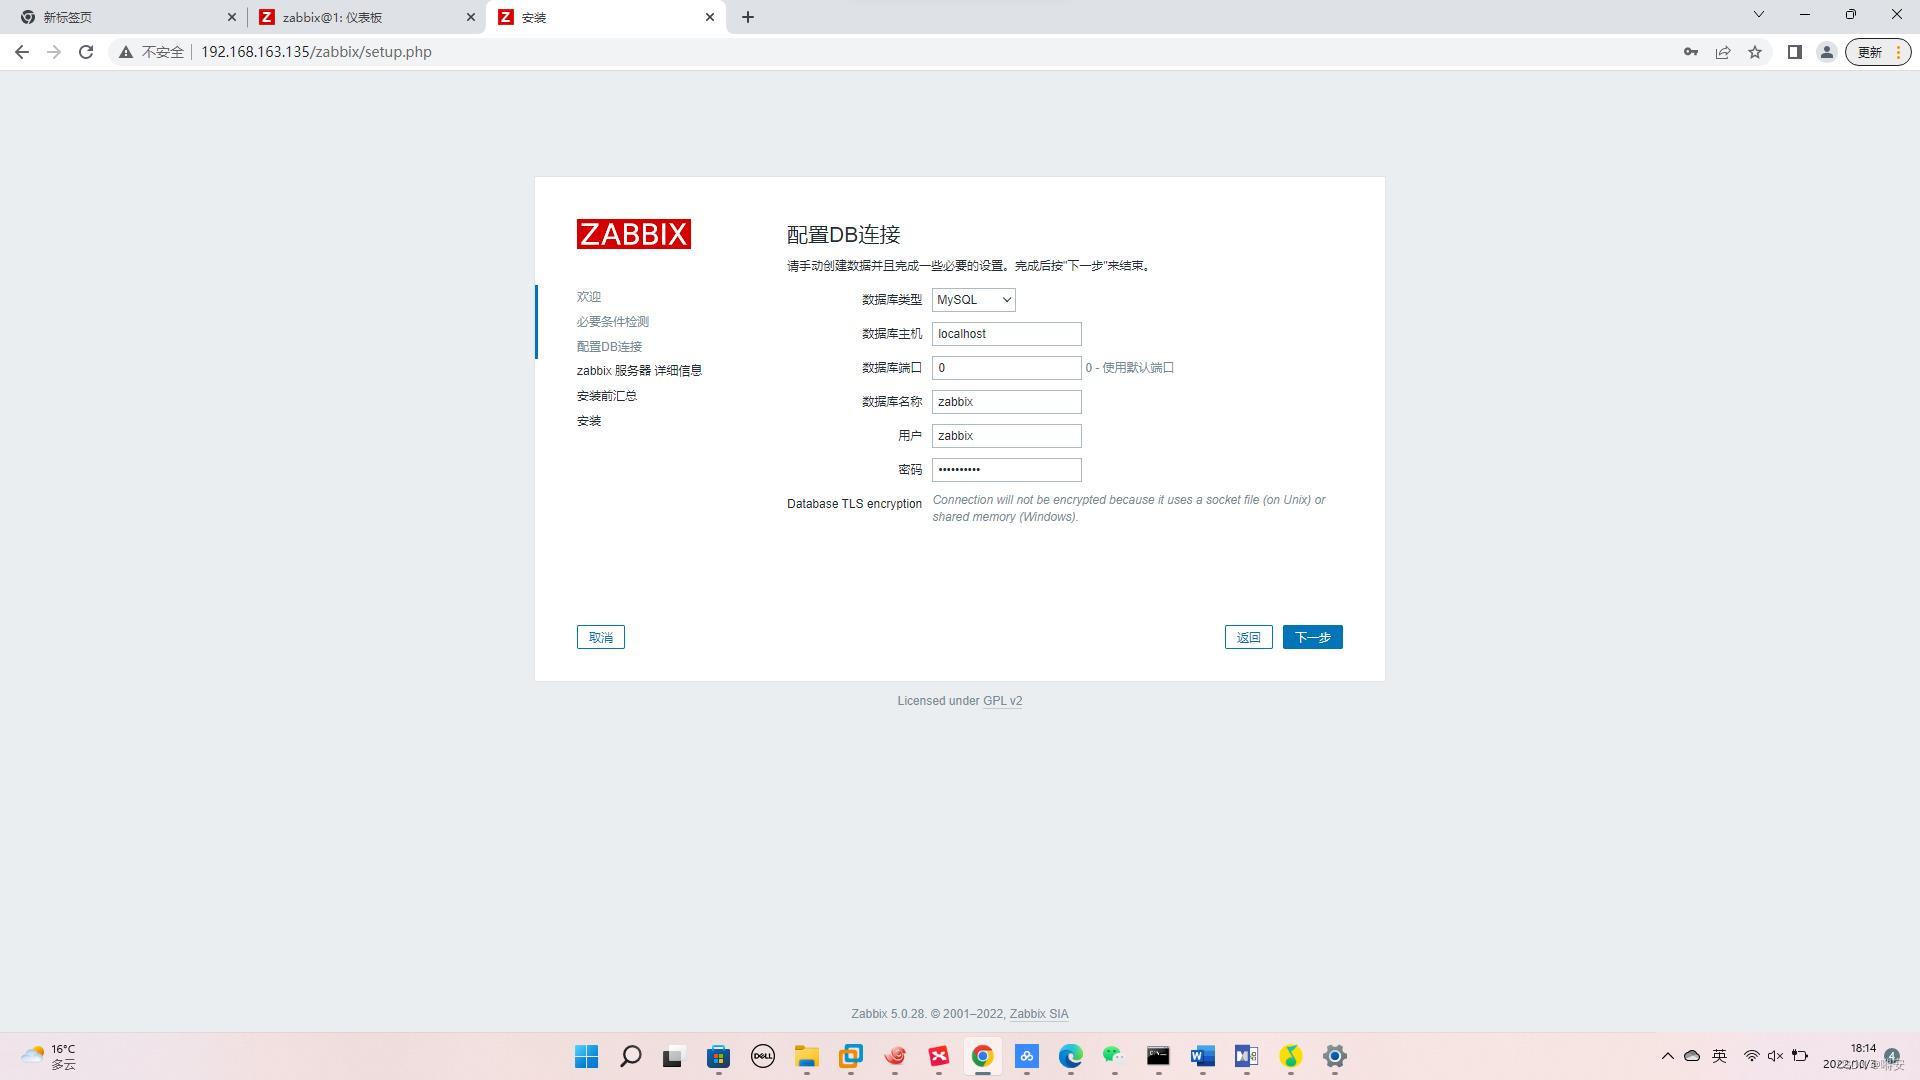Open the Windows Start menu
1920x1080 pixels.
[587, 1056]
